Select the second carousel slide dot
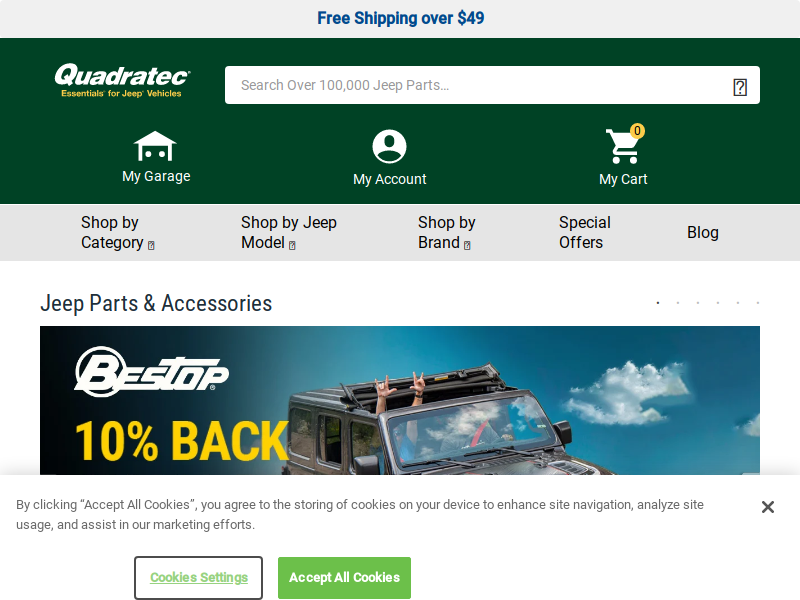 tap(678, 303)
